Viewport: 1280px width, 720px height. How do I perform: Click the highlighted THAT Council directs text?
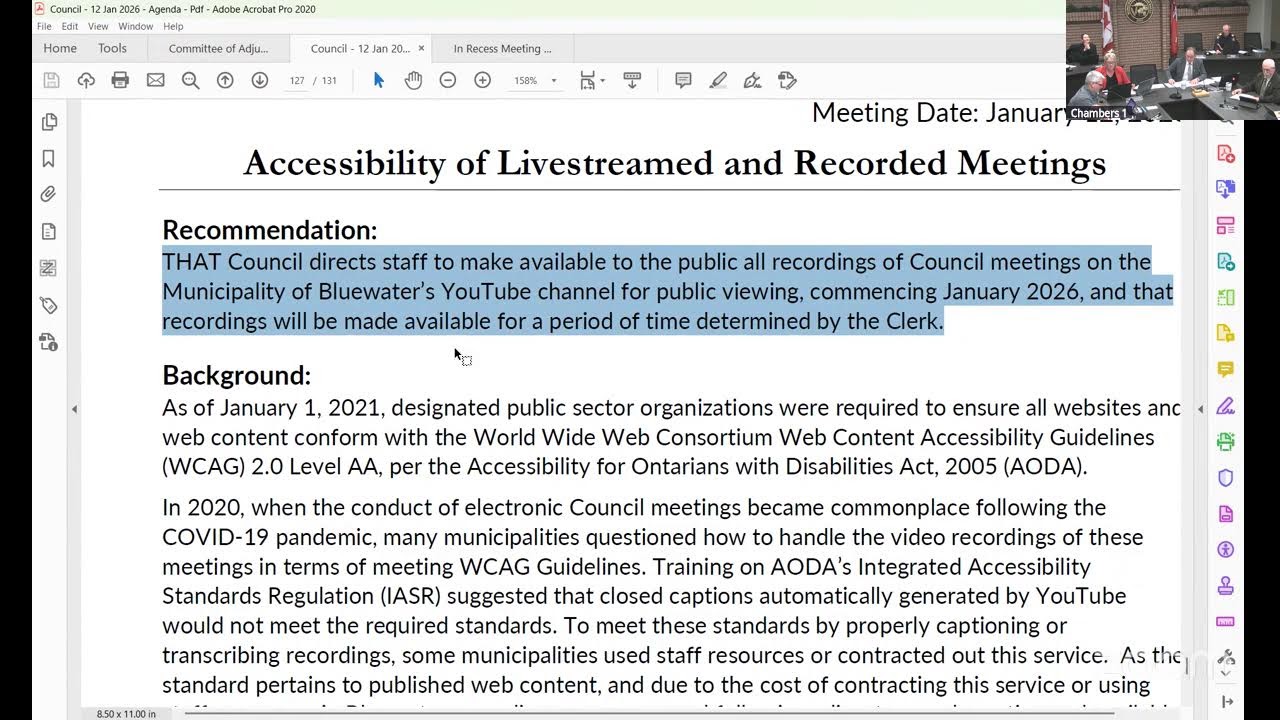tap(667, 291)
